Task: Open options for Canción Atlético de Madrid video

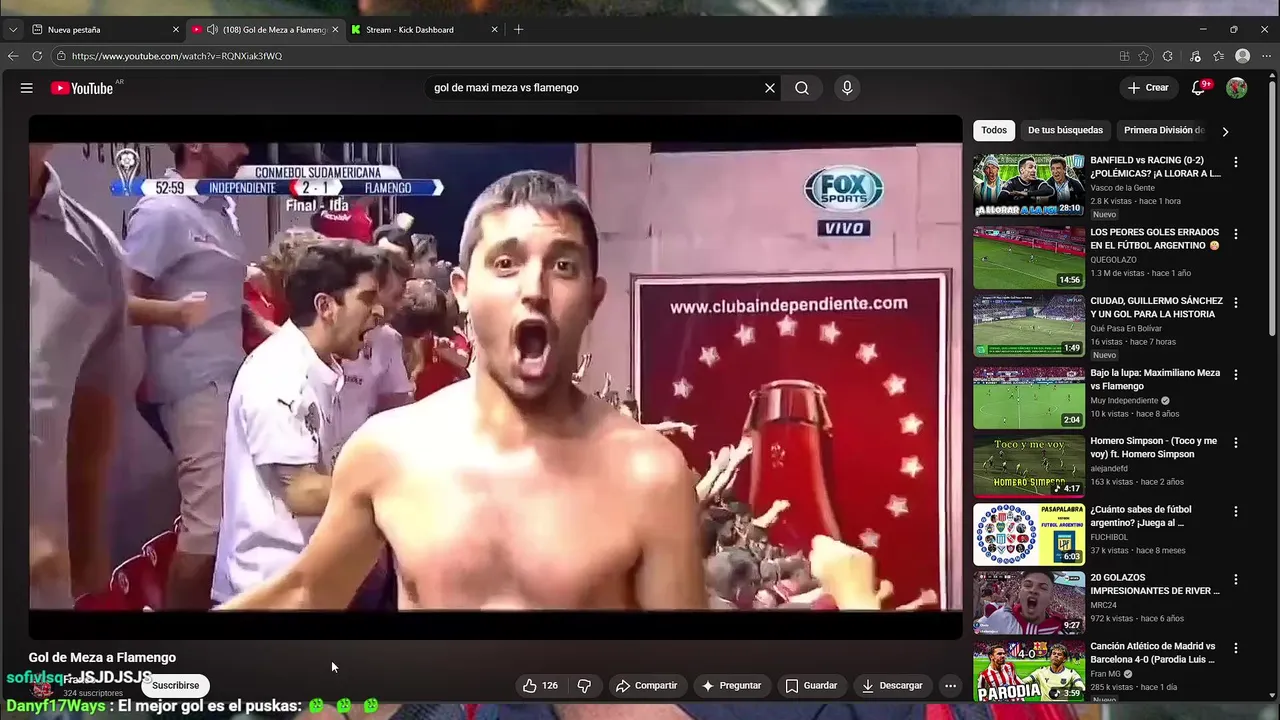Action: click(x=1236, y=648)
